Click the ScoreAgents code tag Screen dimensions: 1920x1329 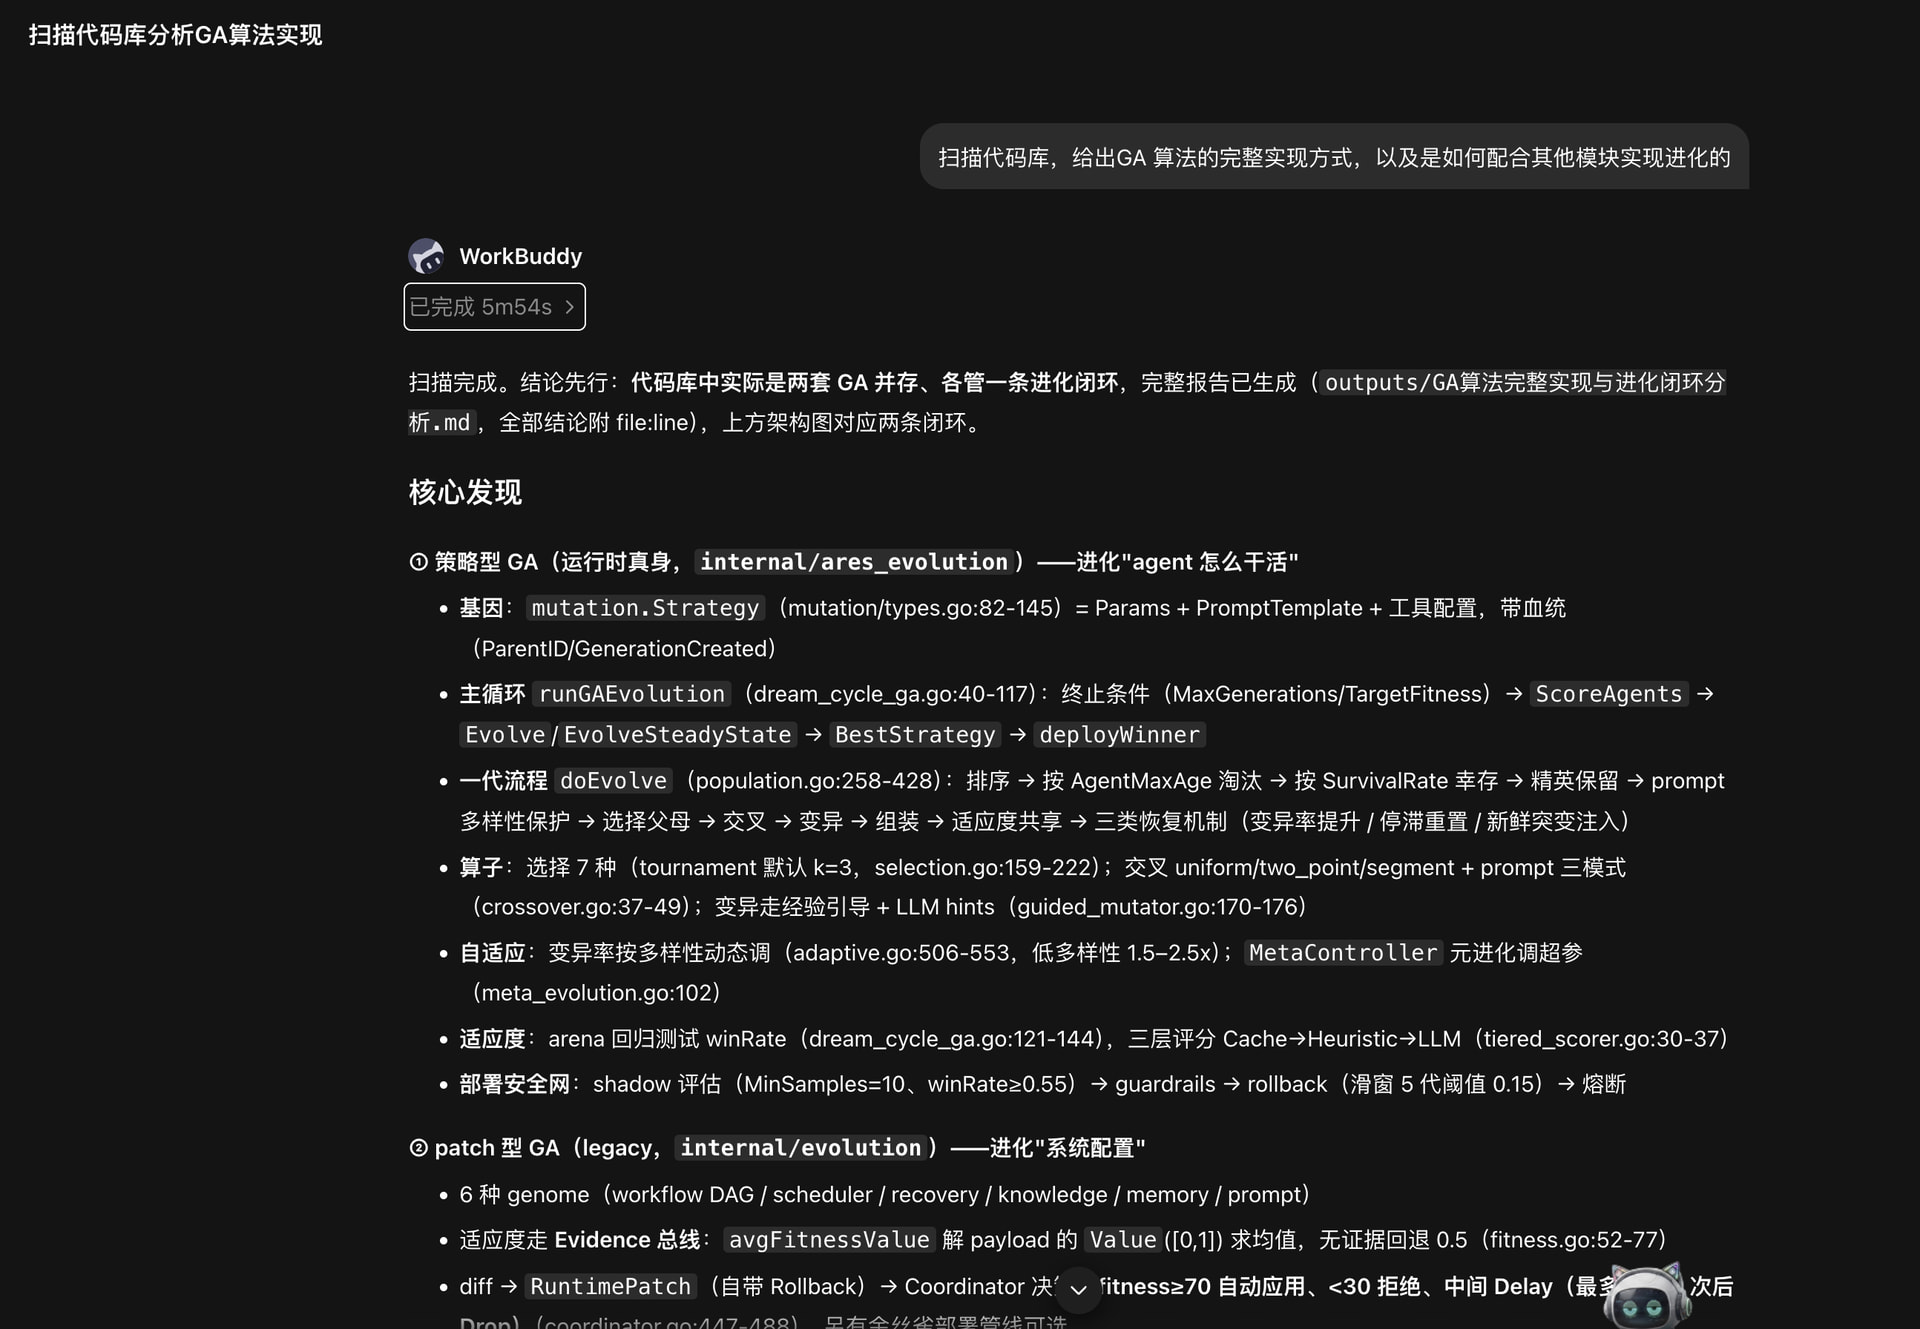point(1609,694)
